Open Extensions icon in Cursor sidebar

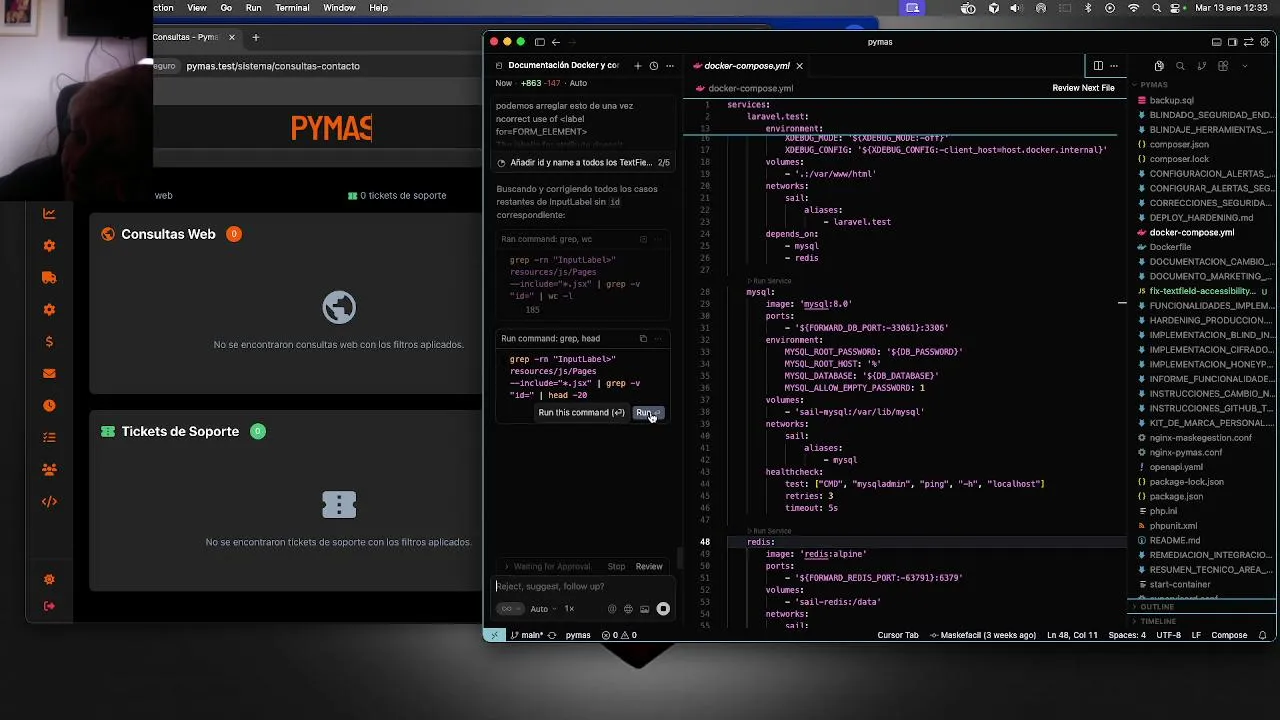[1223, 66]
